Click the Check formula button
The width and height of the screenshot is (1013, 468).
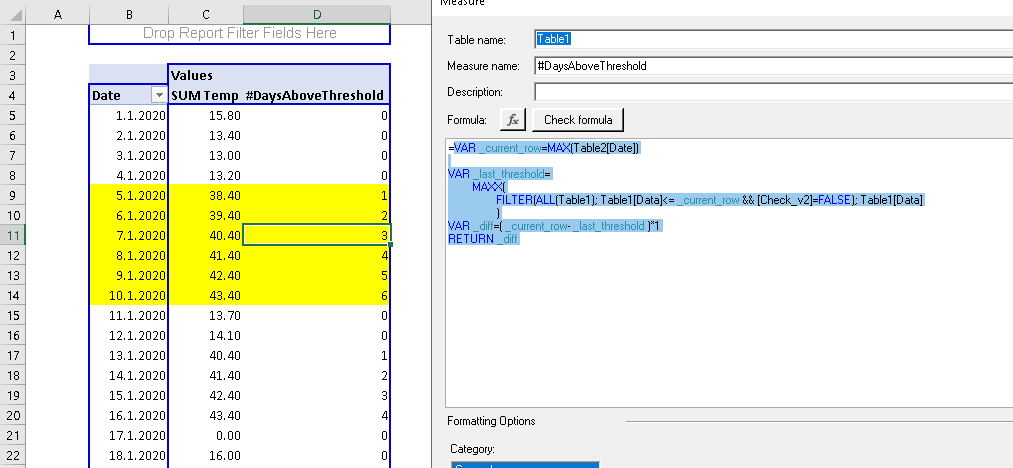coord(578,120)
